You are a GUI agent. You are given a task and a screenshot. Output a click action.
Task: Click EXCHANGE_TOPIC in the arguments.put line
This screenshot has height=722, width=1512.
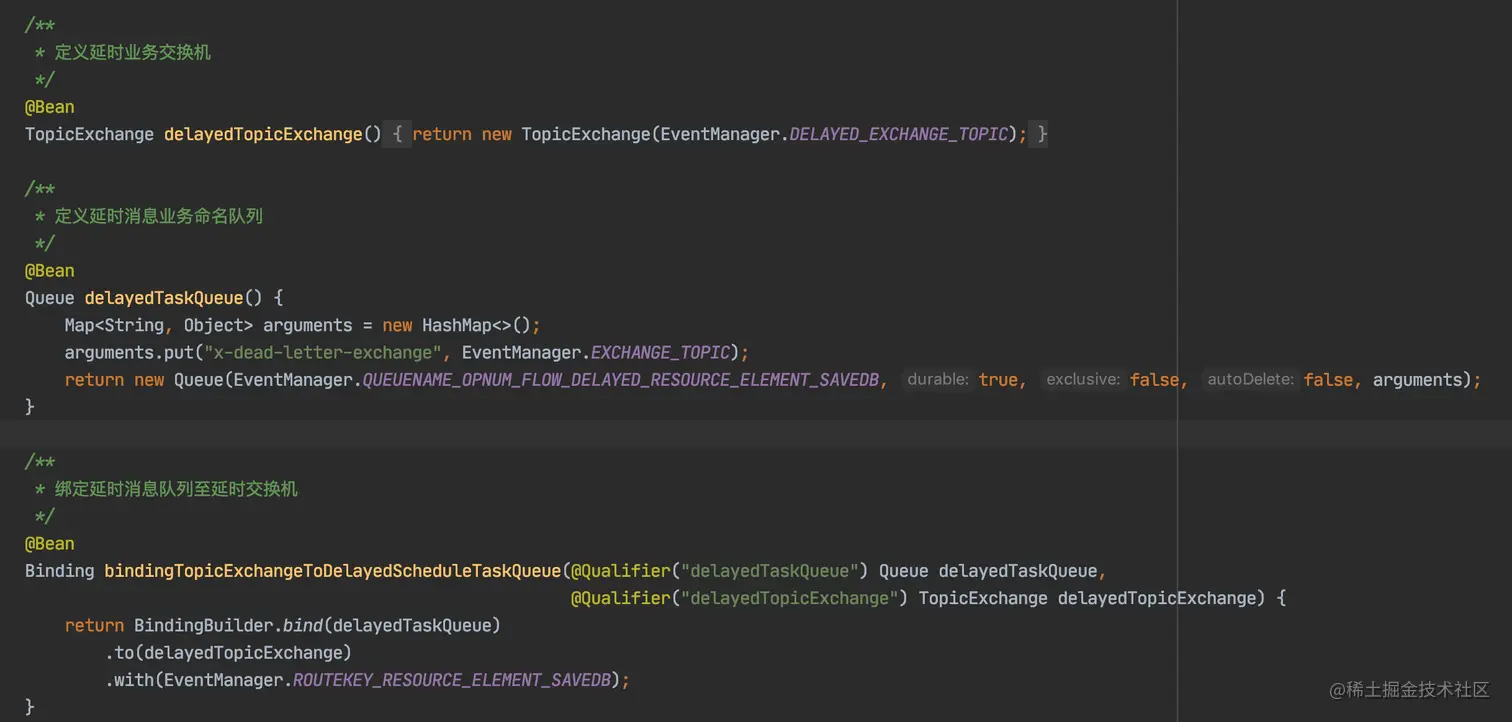coord(660,353)
